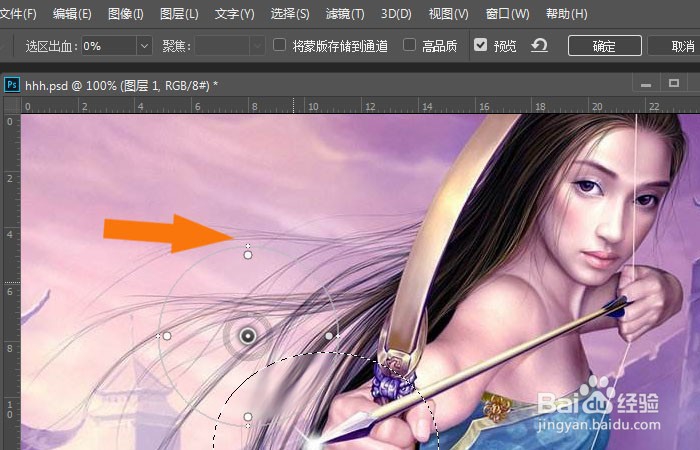Click the ruler origin corner box
This screenshot has height=450, width=700.
click(x=12, y=105)
